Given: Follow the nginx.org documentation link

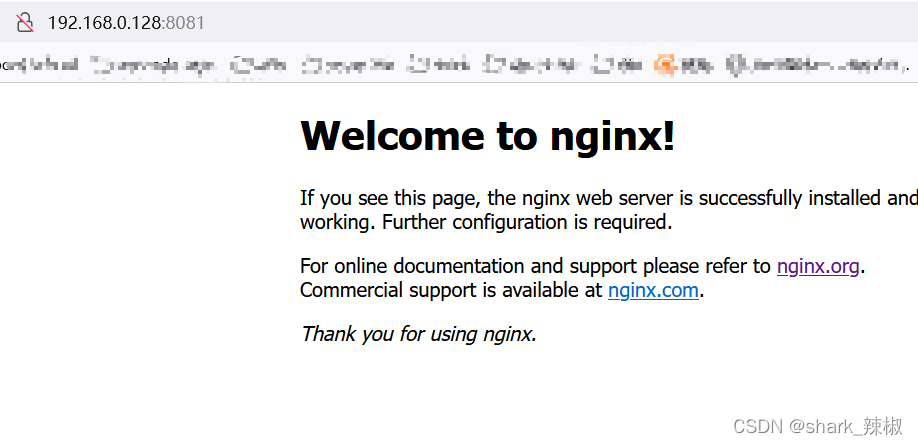Looking at the screenshot, I should click(x=817, y=266).
